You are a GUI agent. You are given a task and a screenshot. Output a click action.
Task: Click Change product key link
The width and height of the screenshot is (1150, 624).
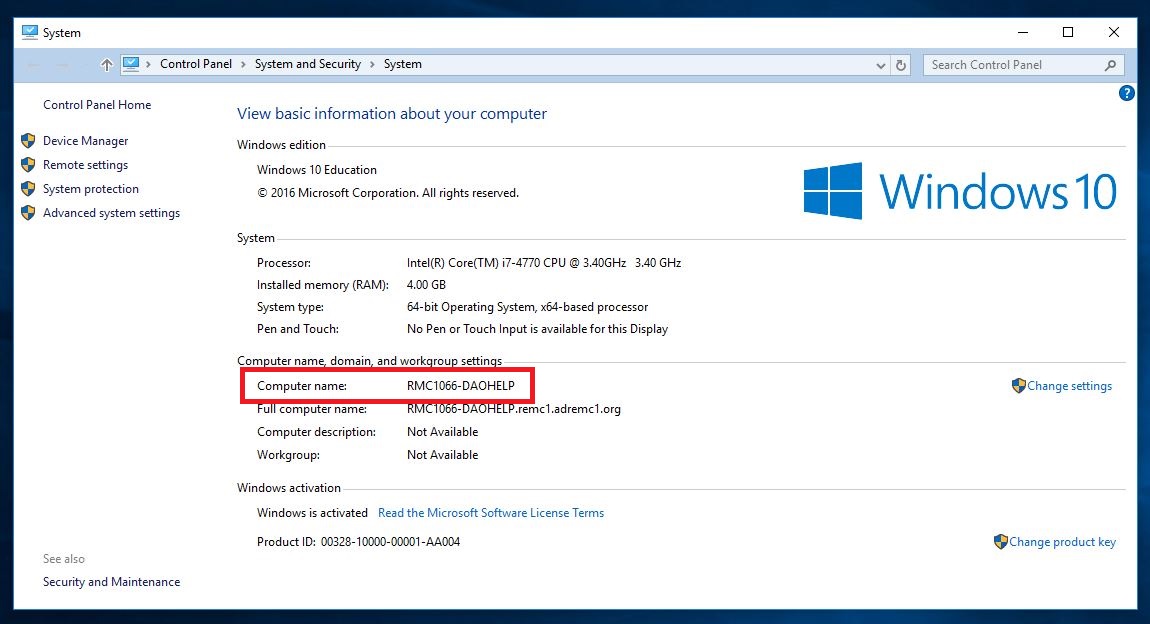1062,542
